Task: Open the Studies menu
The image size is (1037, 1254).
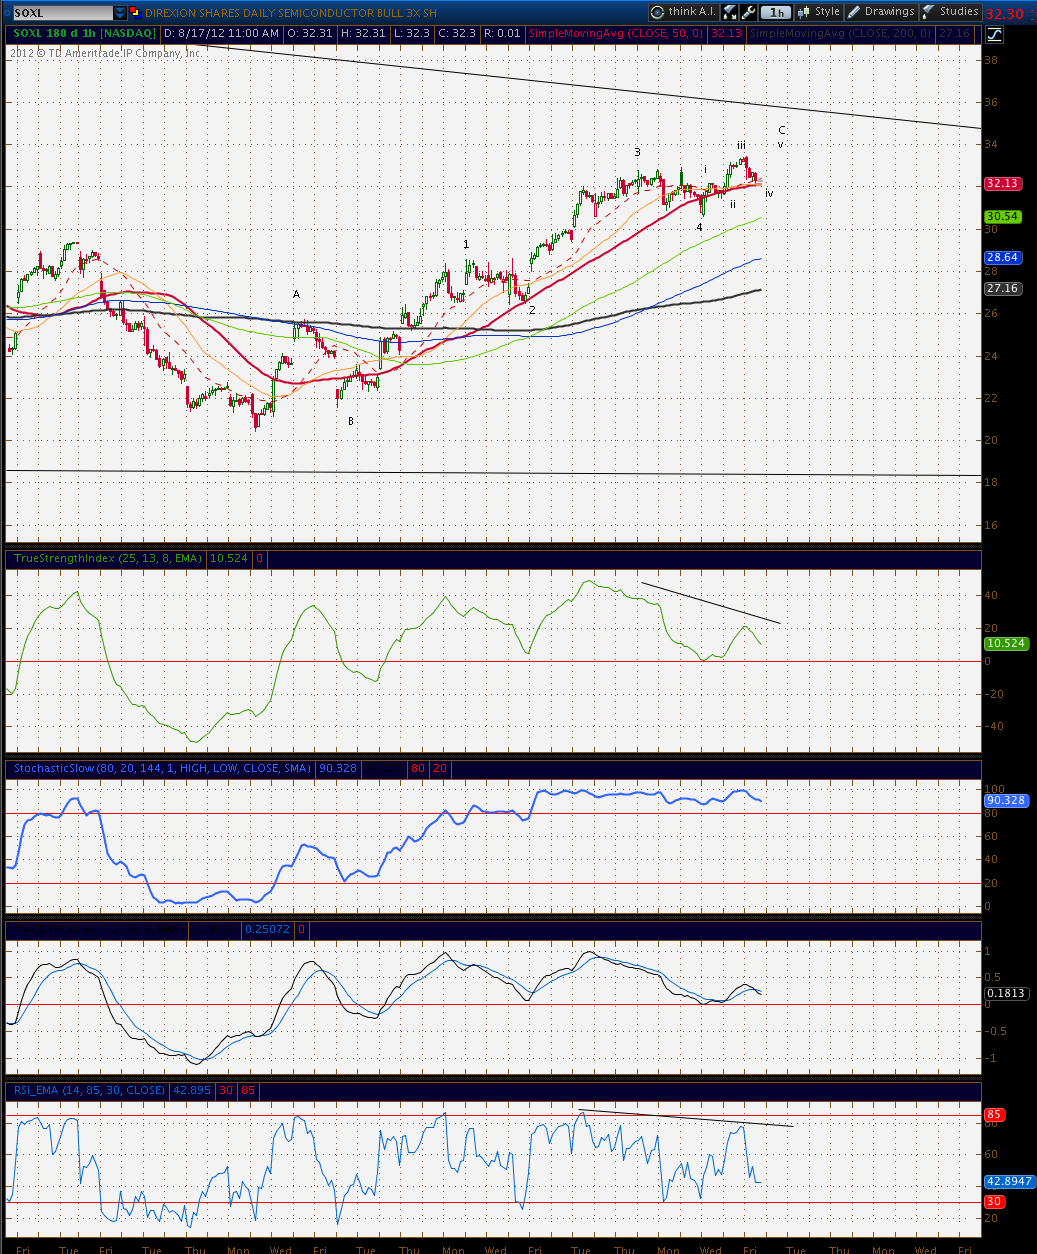Action: tap(950, 12)
